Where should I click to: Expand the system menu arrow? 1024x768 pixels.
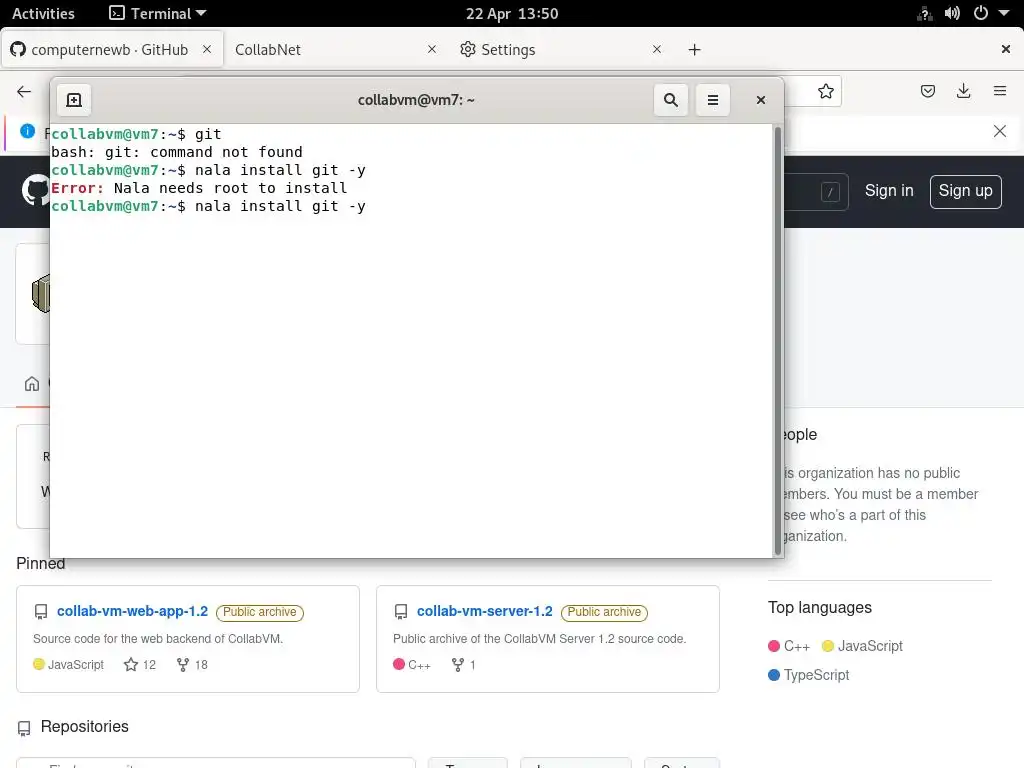tap(1004, 14)
